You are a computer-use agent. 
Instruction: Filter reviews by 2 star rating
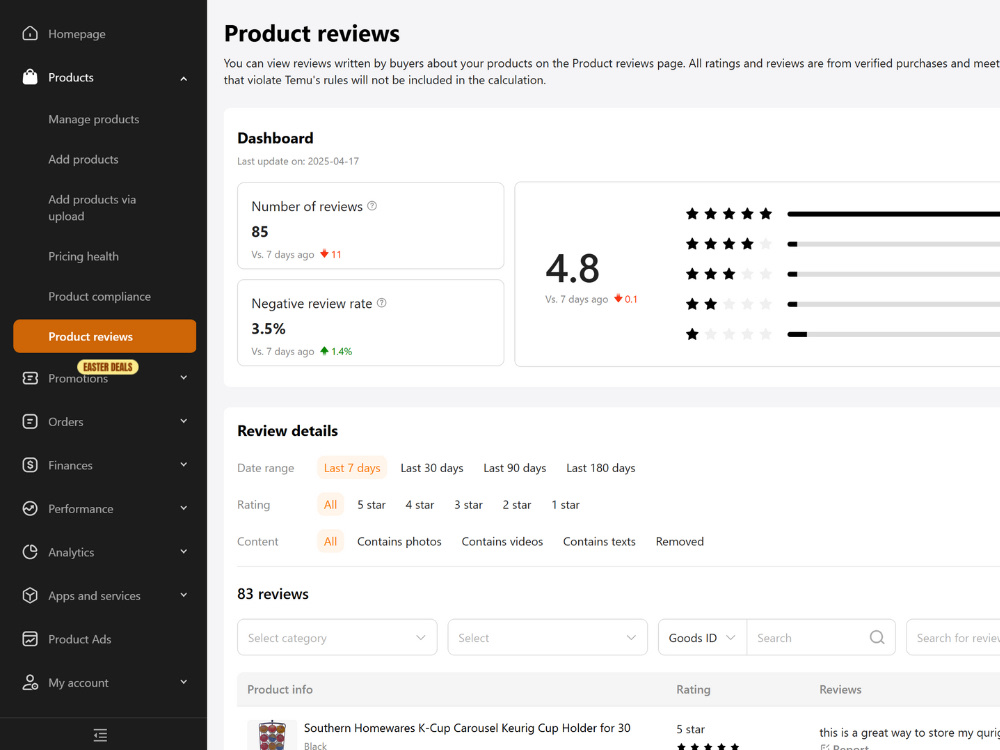[517, 504]
